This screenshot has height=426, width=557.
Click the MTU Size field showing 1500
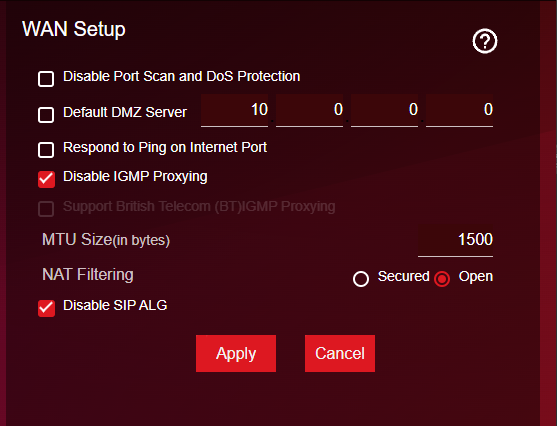455,240
